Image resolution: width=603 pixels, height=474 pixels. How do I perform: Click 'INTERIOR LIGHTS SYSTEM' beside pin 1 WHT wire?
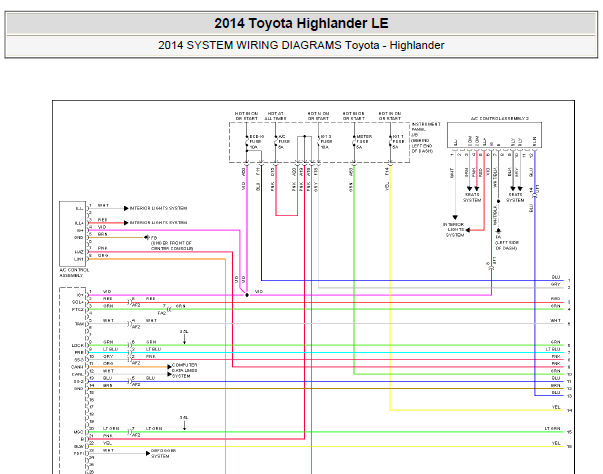pyautogui.click(x=158, y=208)
